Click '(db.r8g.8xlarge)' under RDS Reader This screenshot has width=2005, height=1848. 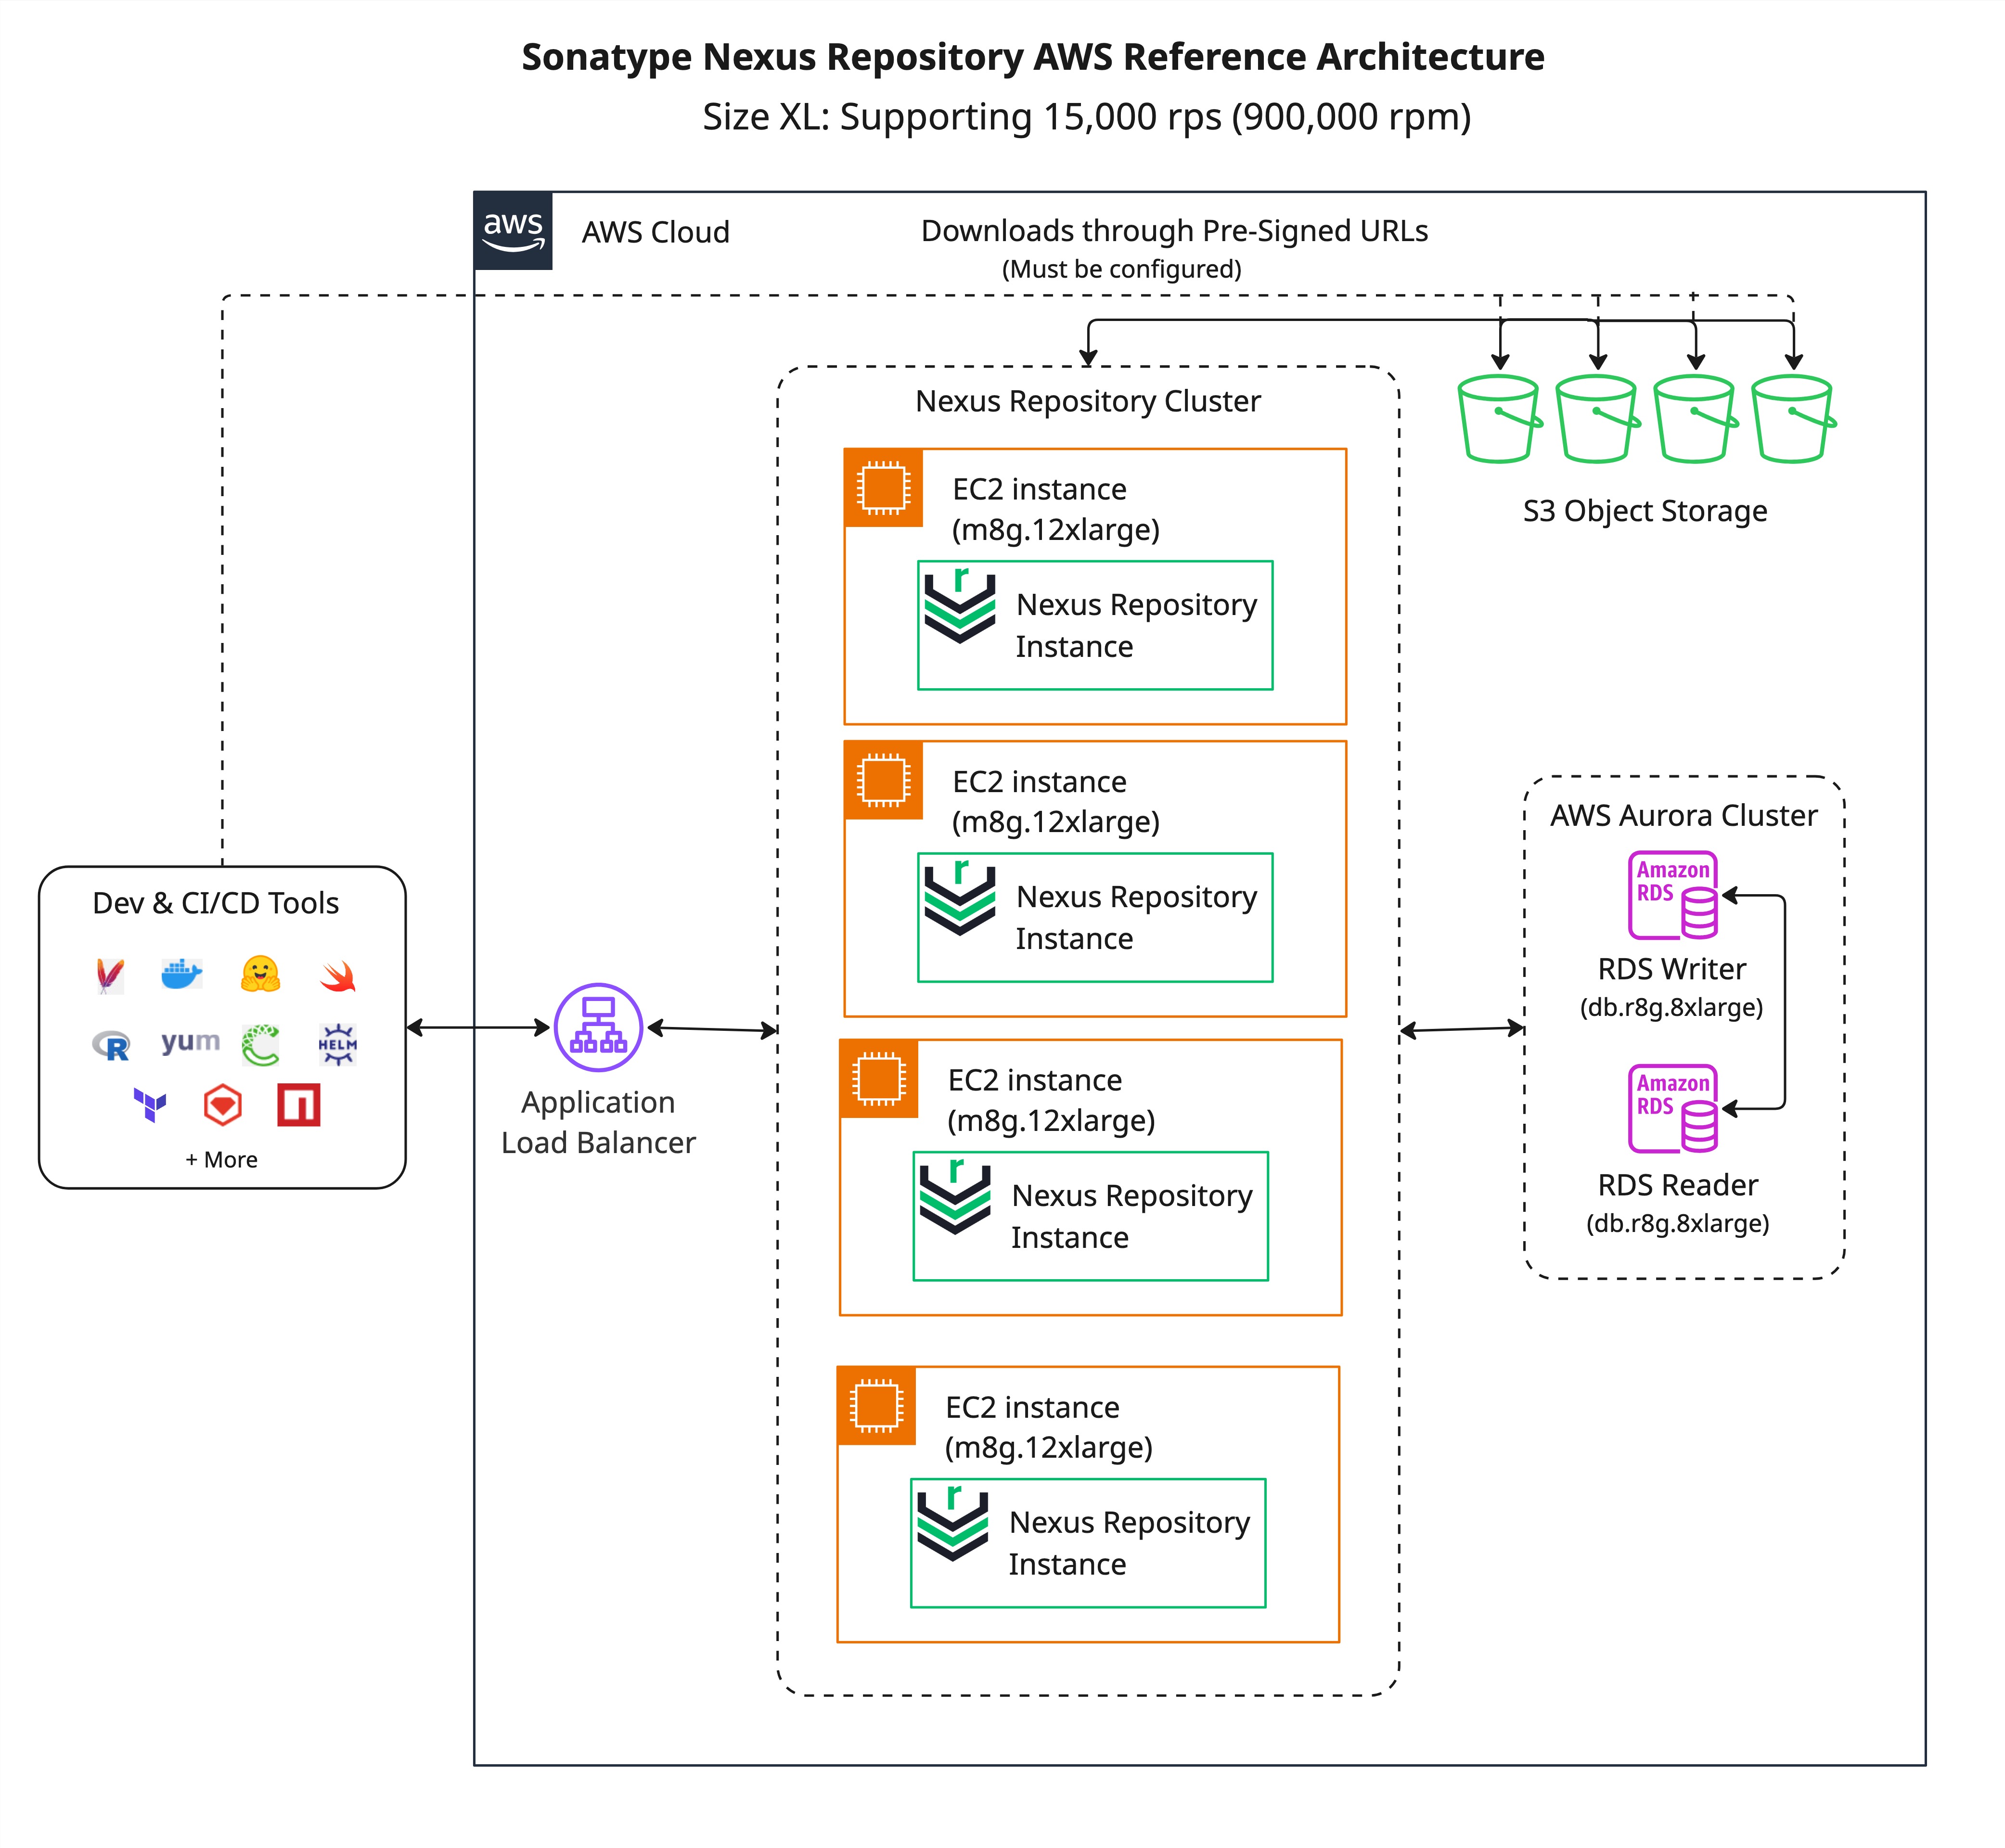tap(1678, 1223)
